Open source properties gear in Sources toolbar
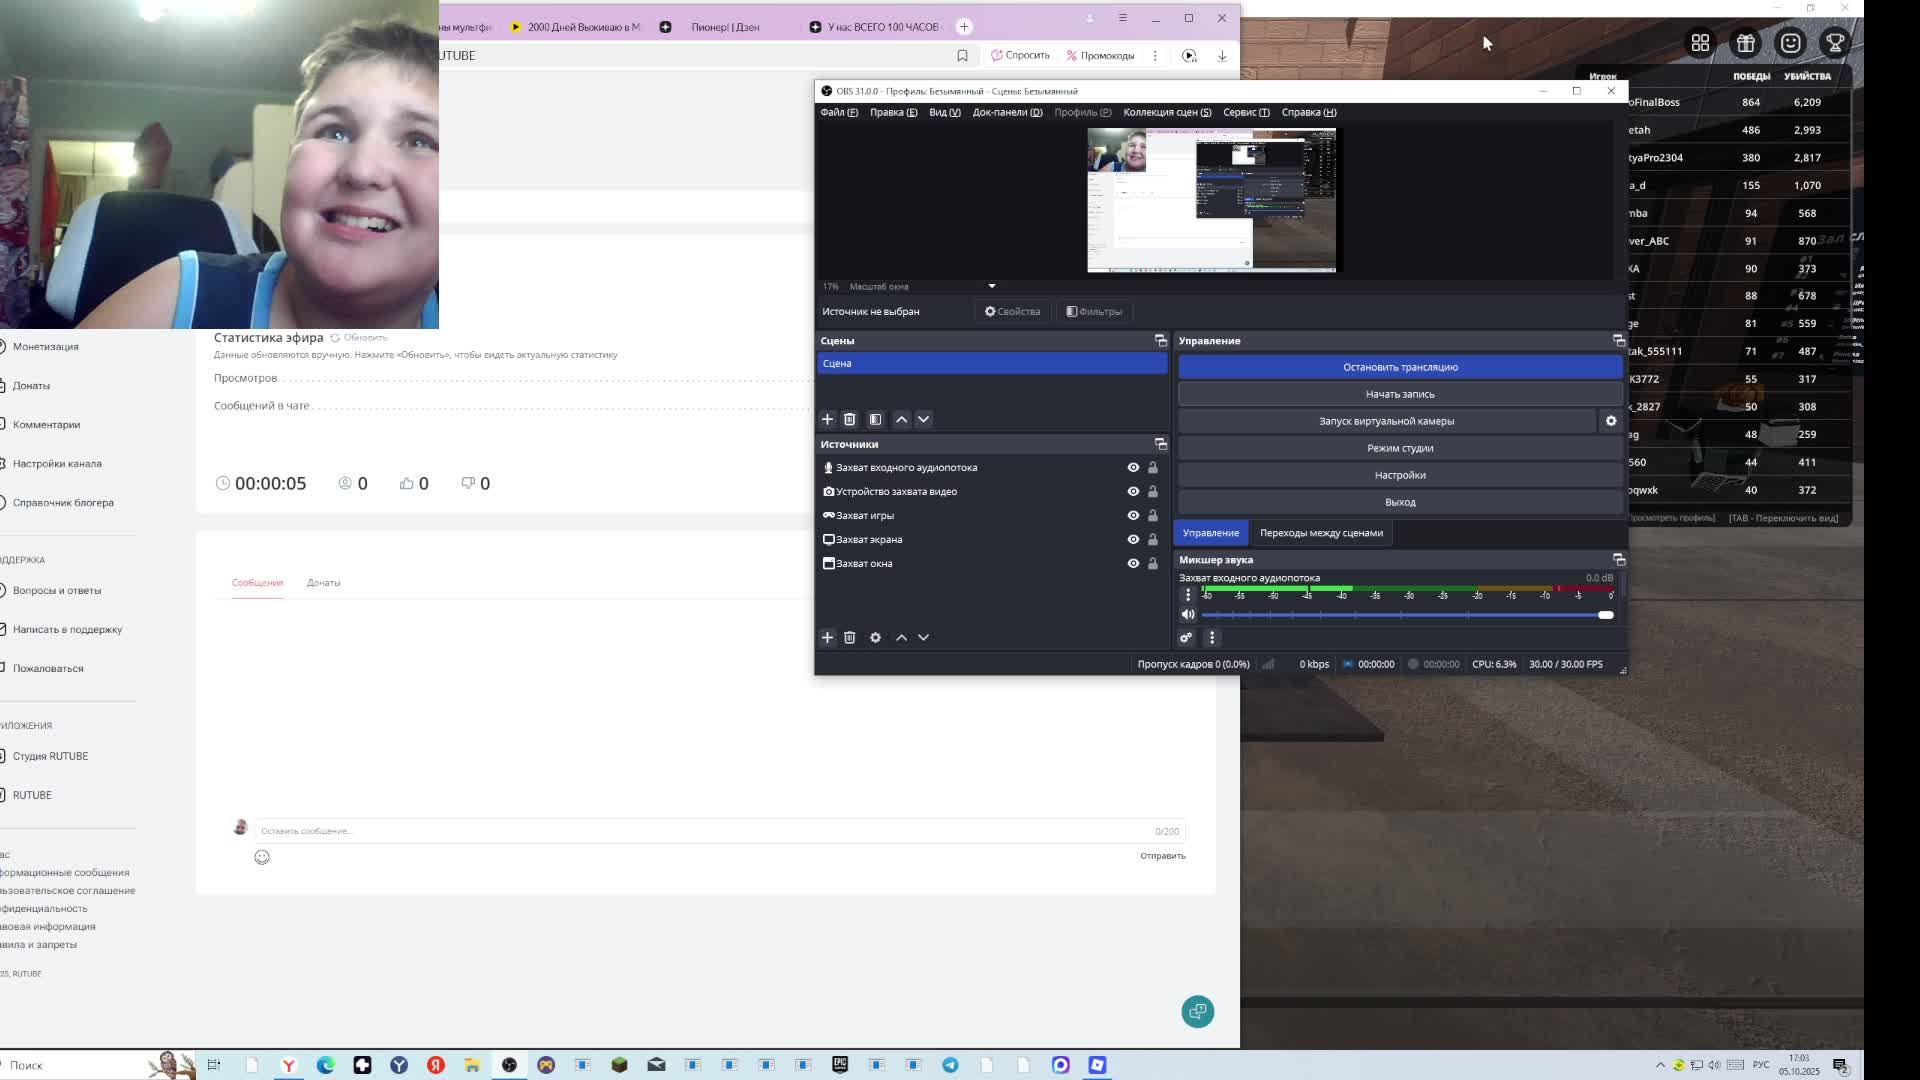The height and width of the screenshot is (1080, 1920). pos(875,637)
